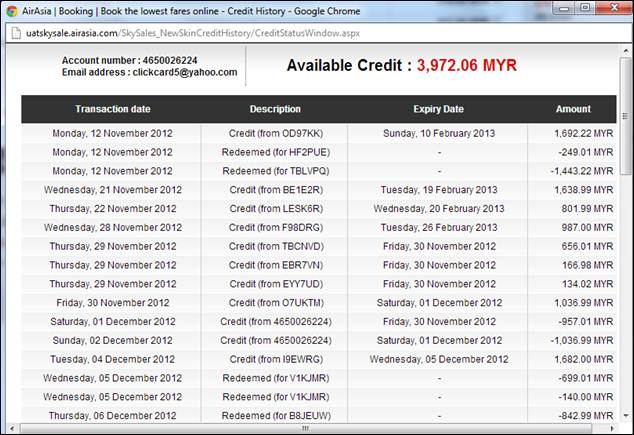Click expiry Wednesday, 20 February 2013
The height and width of the screenshot is (435, 634).
pos(439,209)
